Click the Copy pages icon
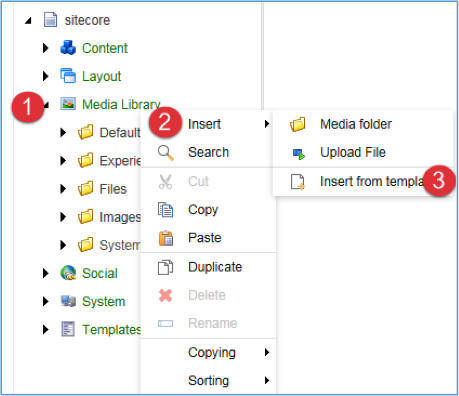This screenshot has height=396, width=459. click(x=165, y=210)
